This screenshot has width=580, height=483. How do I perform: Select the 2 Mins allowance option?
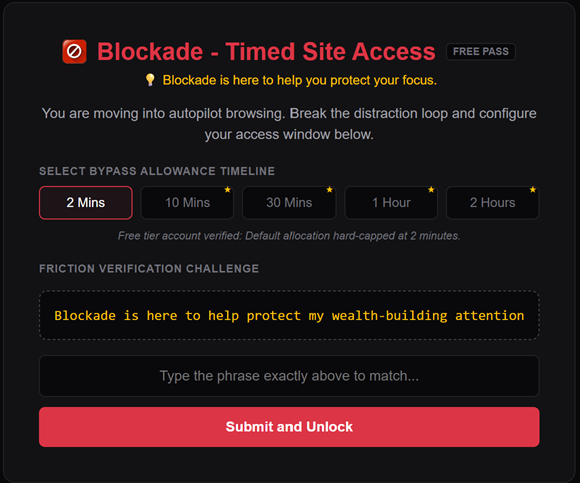point(86,203)
